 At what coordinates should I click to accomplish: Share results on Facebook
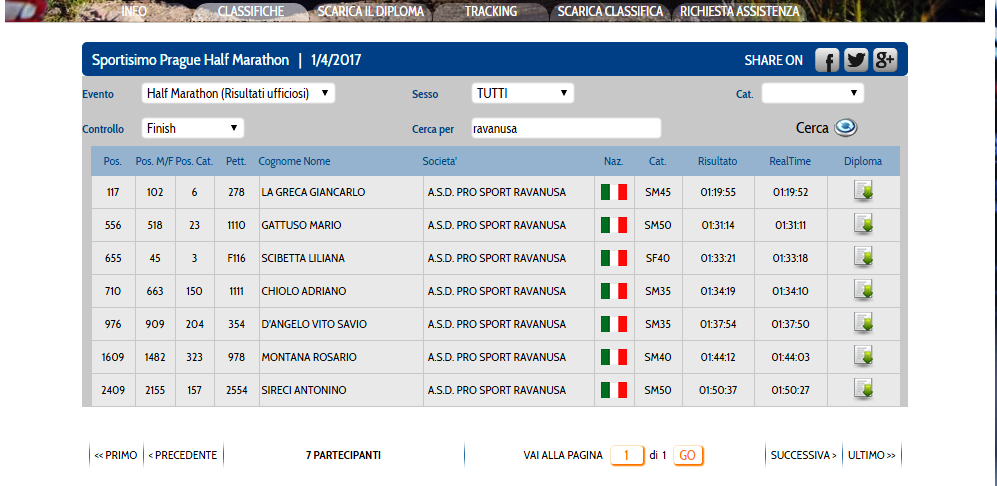coord(826,60)
